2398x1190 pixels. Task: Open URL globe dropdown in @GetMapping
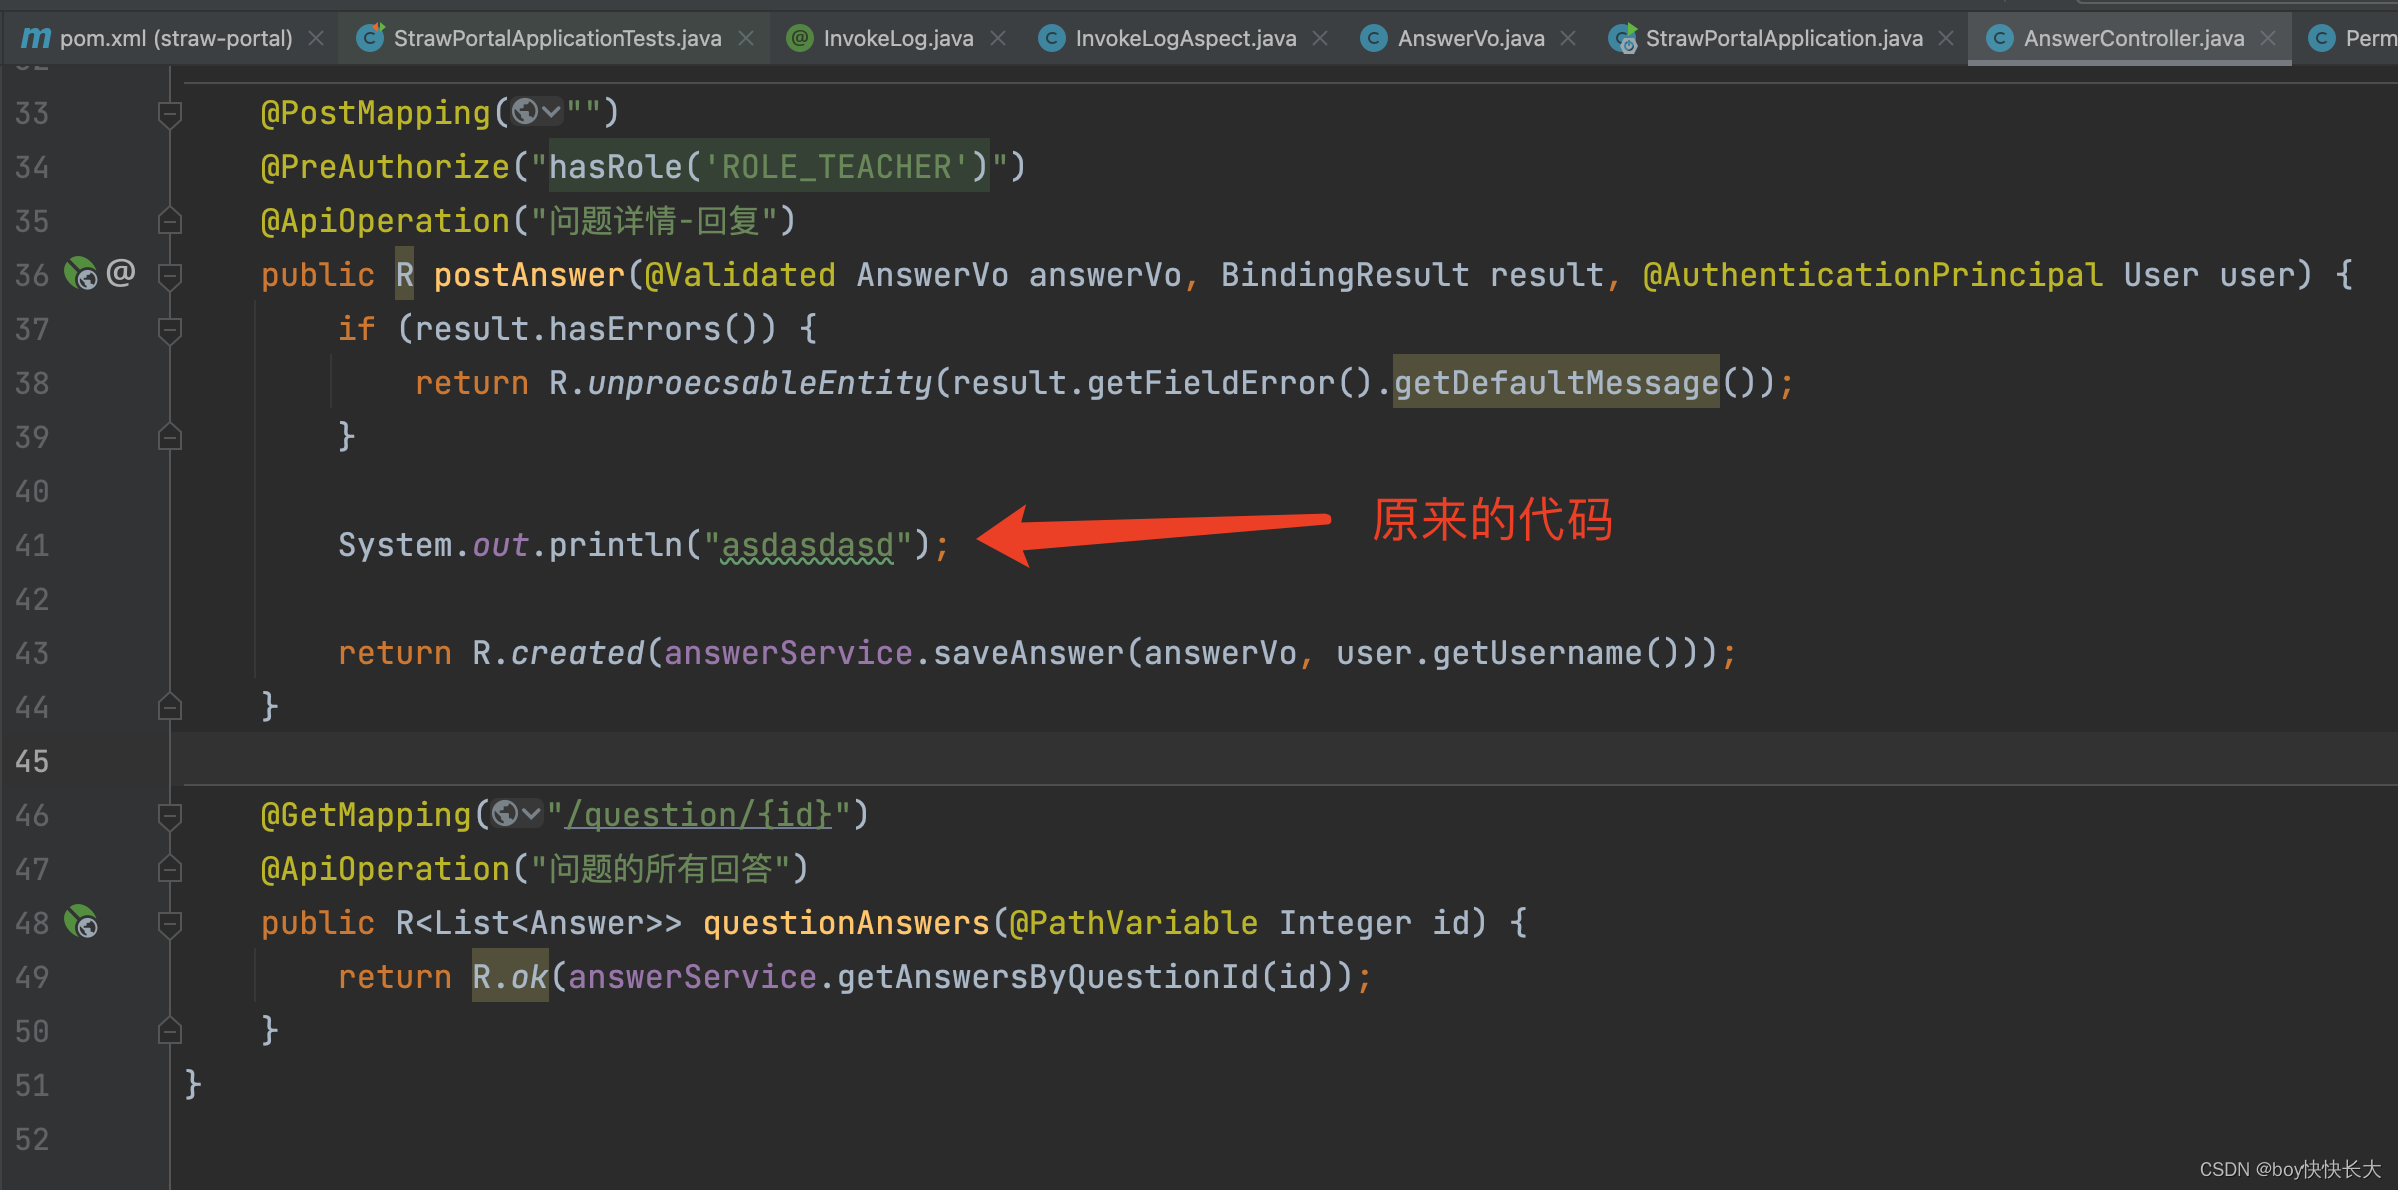[516, 814]
